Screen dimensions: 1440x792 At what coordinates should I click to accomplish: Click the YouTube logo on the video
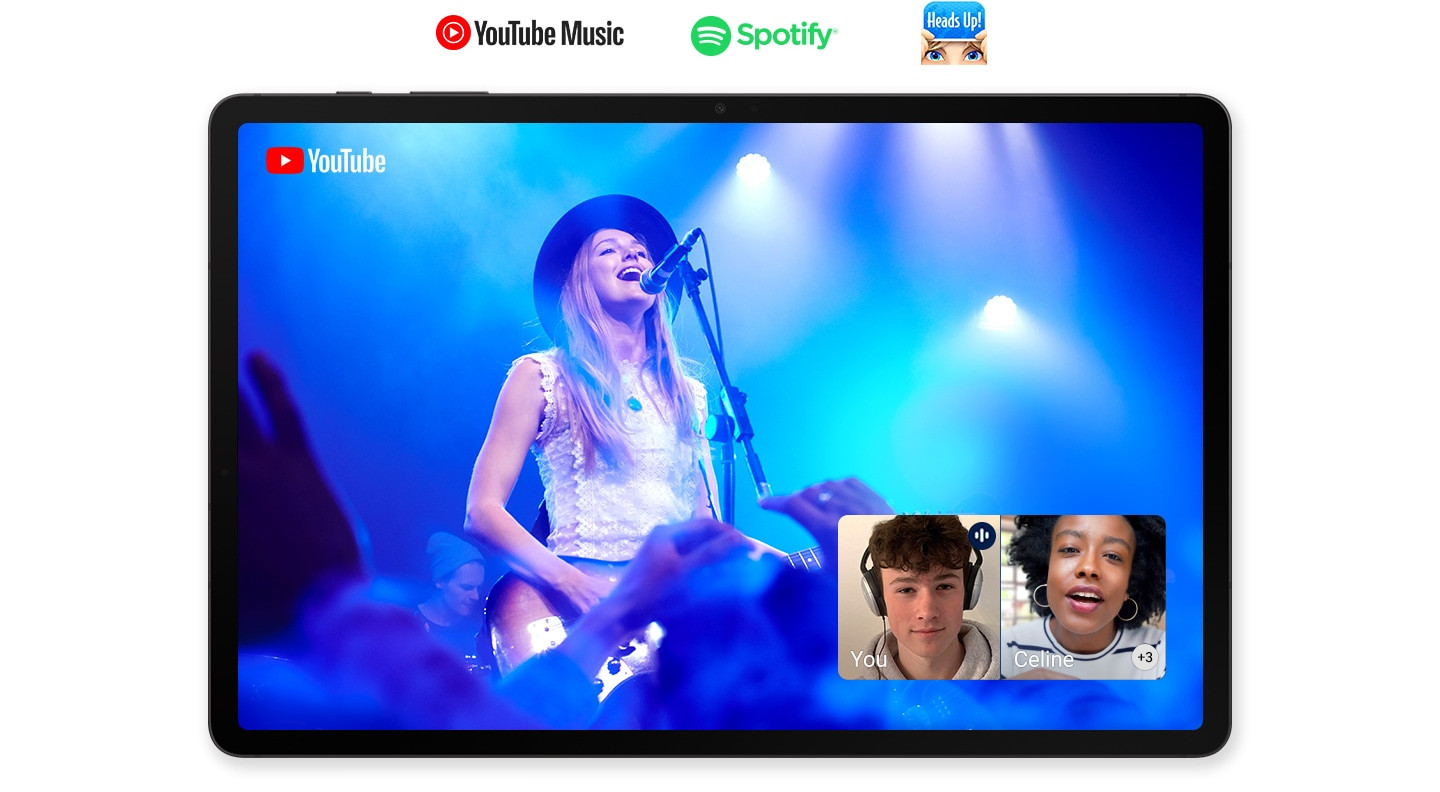point(326,161)
